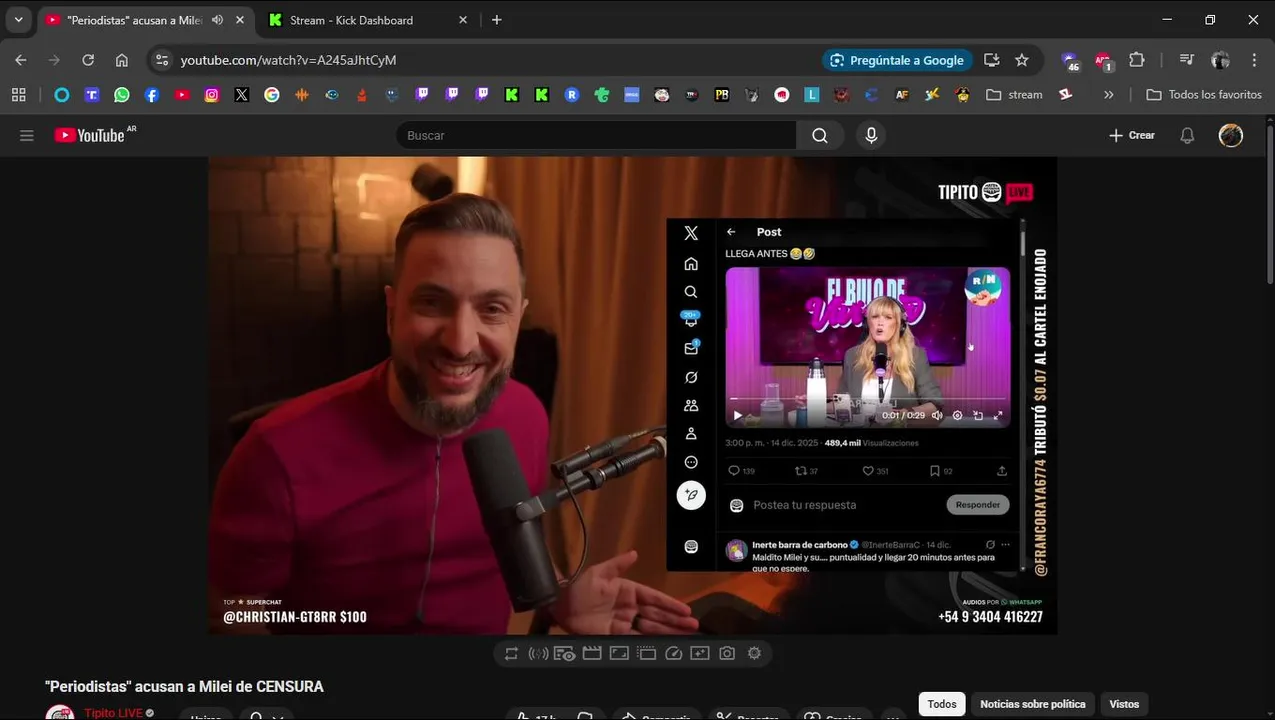Open the X (Twitter) bookmark
This screenshot has height=720, width=1275.
tap(242, 95)
